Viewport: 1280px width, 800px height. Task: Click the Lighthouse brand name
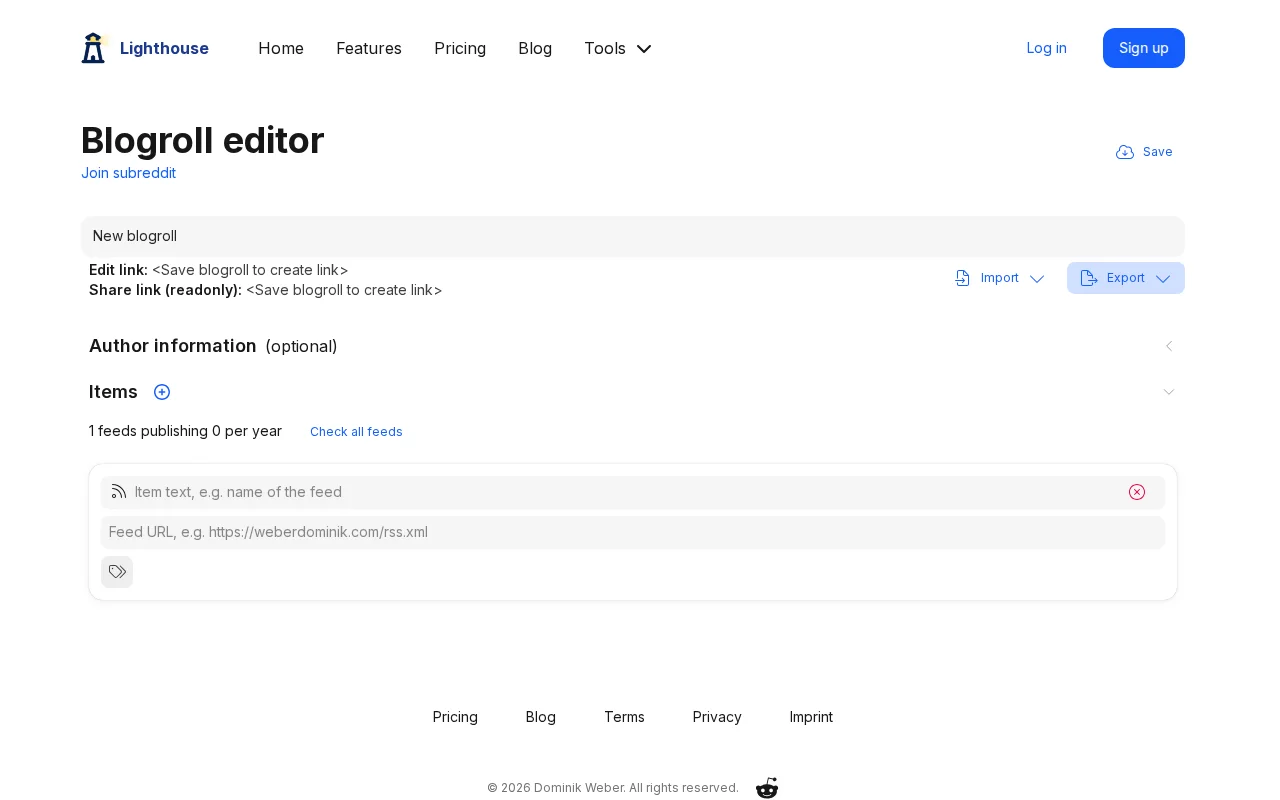tap(164, 48)
